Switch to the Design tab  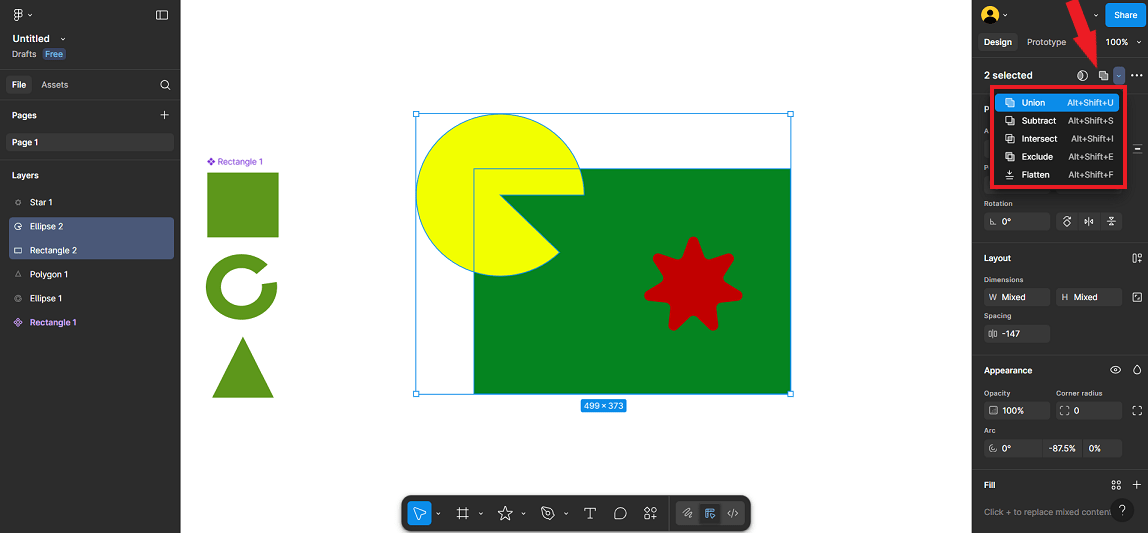click(x=997, y=42)
